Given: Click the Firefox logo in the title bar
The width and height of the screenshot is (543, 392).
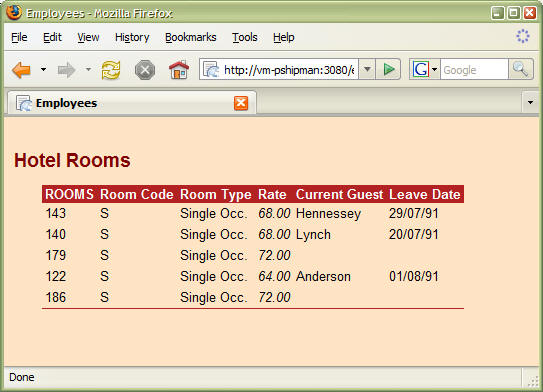Looking at the screenshot, I should (14, 13).
